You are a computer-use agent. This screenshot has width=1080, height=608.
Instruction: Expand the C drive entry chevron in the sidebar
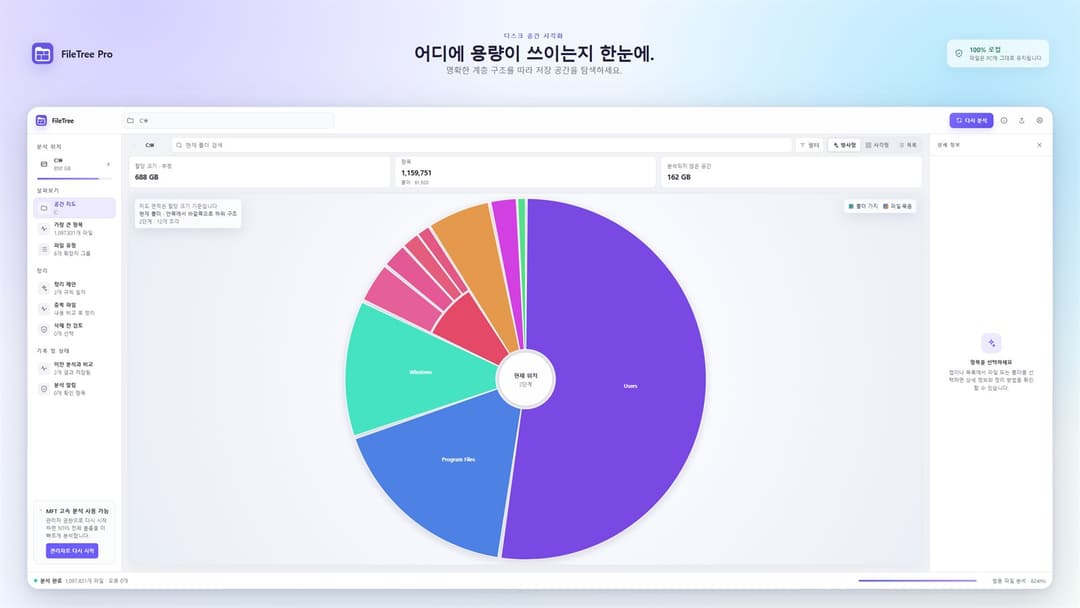[x=108, y=165]
